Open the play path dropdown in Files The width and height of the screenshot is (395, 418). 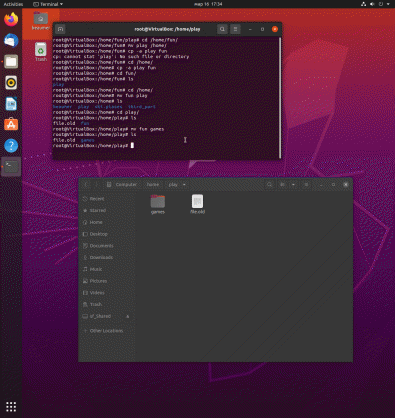[184, 184]
